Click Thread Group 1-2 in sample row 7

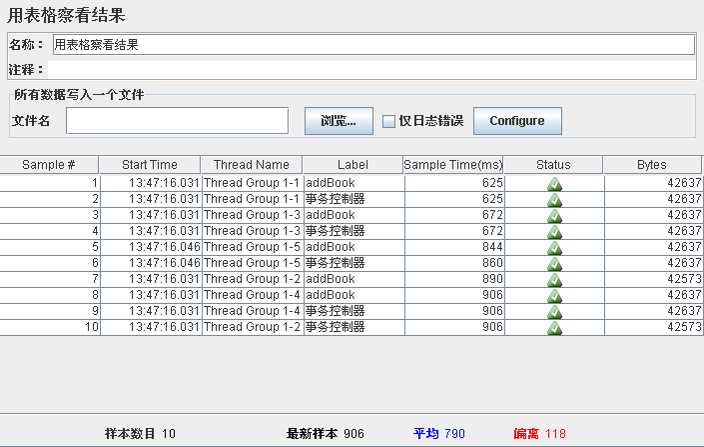click(x=251, y=279)
